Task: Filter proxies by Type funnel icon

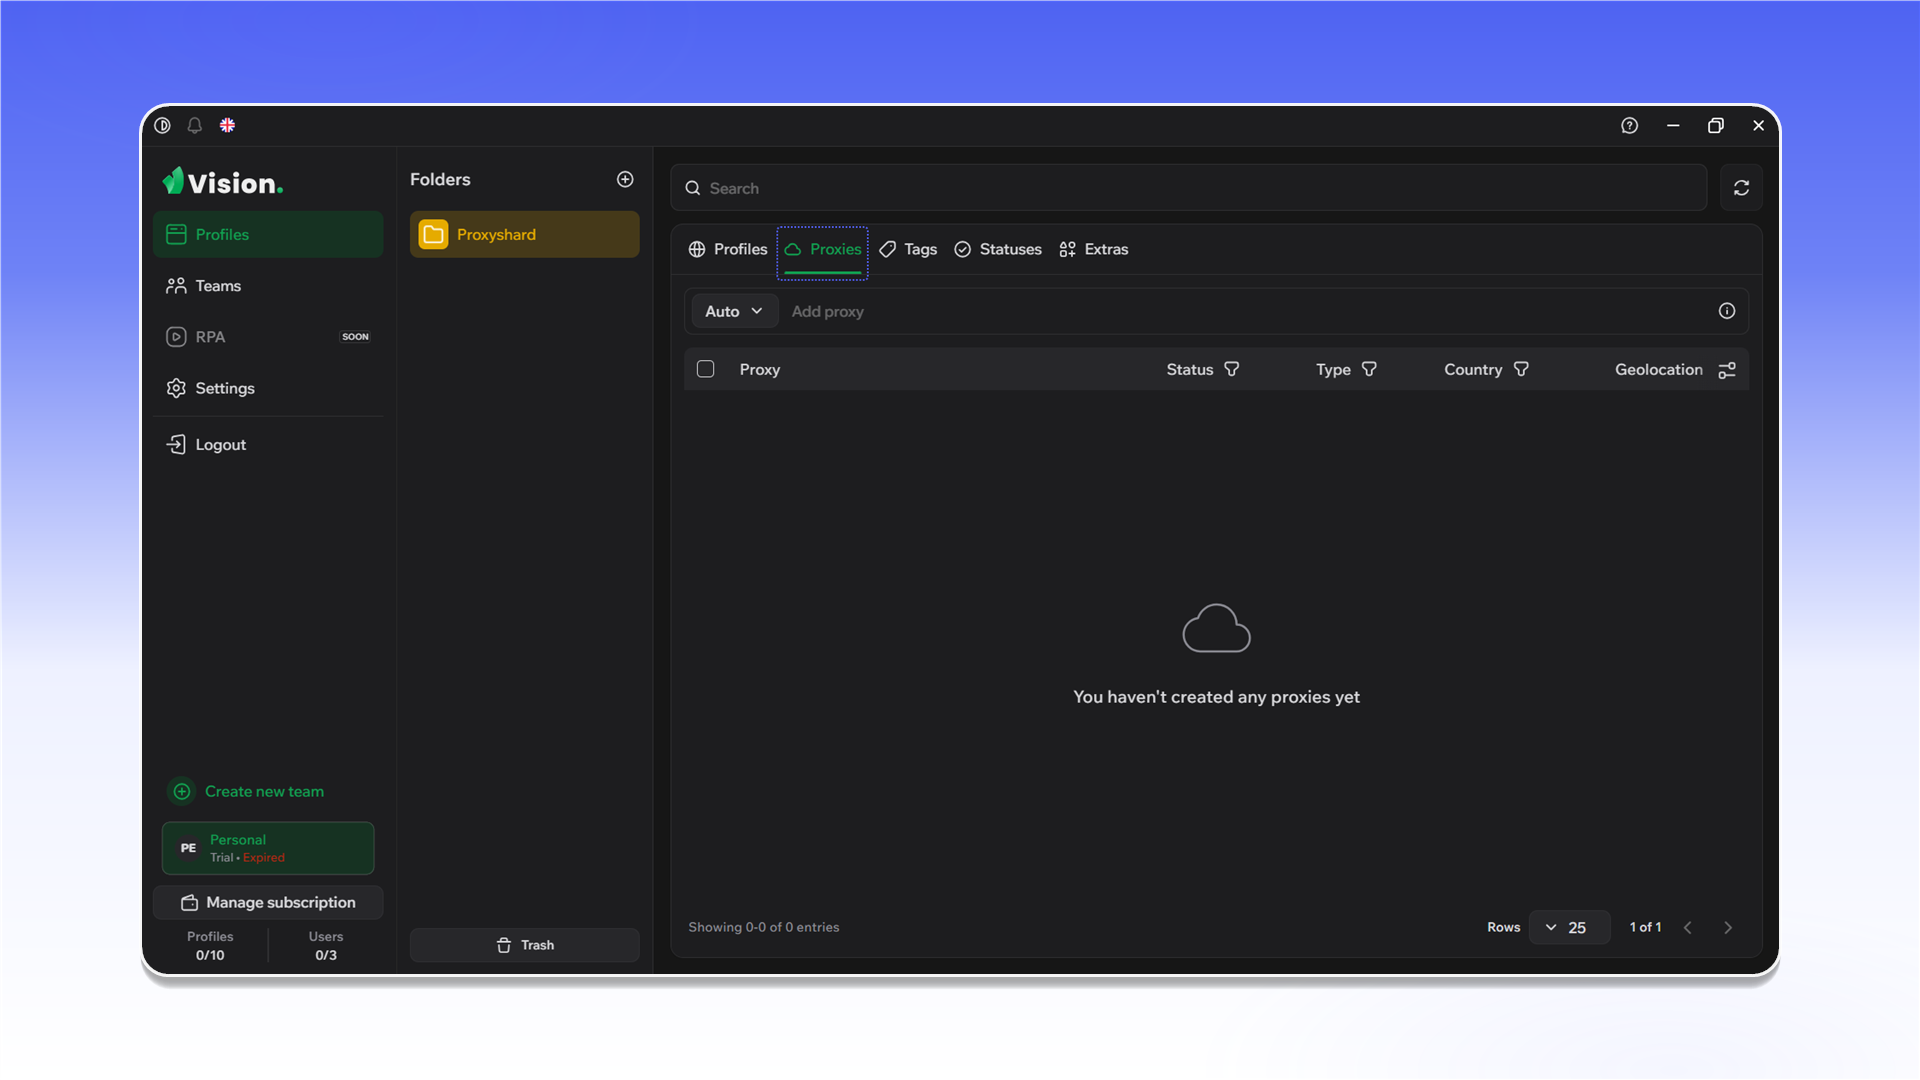Action: (1369, 369)
